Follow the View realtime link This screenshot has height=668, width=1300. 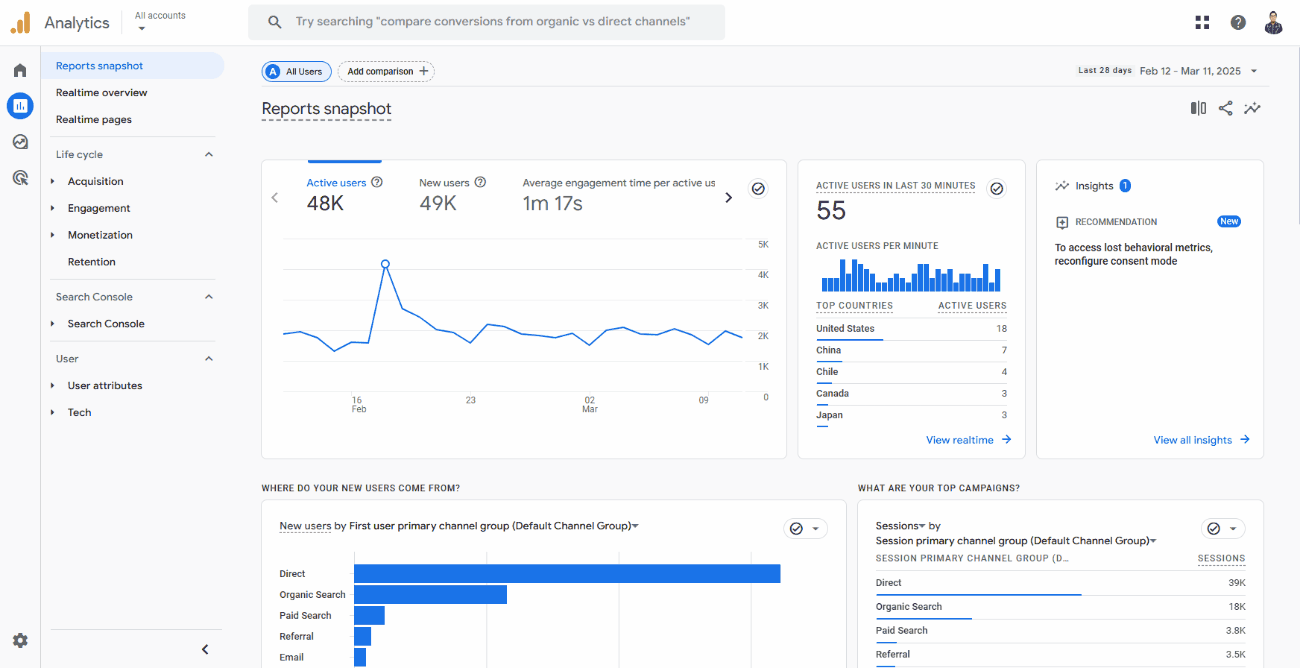pyautogui.click(x=968, y=440)
